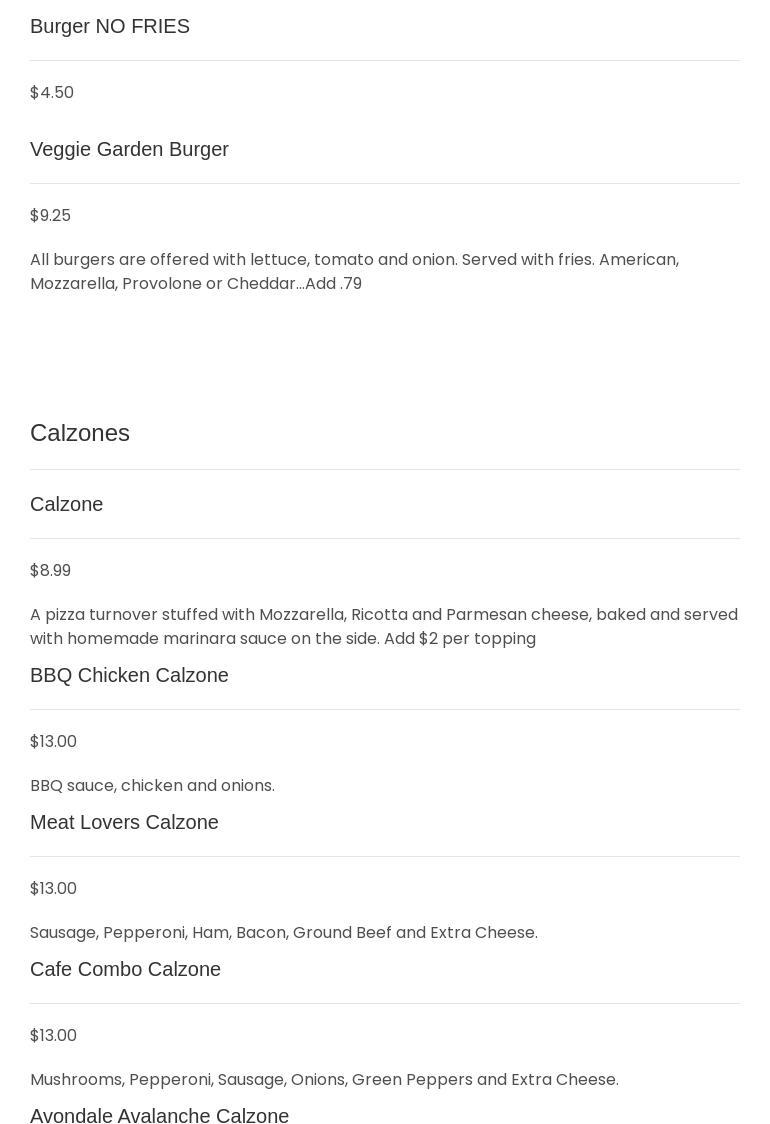Open the Veggie Garden Burger item

pos(129,149)
